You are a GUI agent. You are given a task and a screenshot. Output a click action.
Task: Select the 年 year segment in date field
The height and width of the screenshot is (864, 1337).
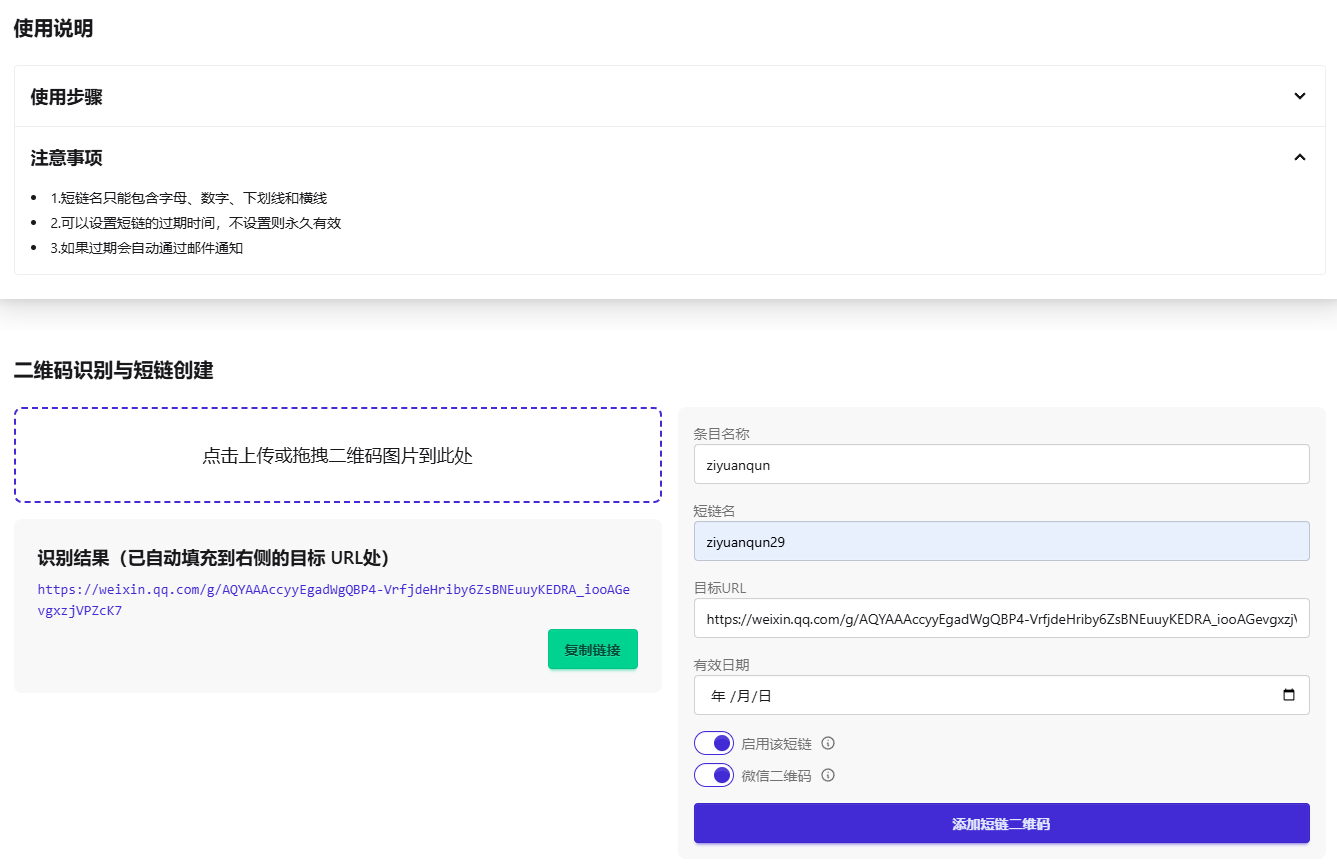[x=717, y=695]
